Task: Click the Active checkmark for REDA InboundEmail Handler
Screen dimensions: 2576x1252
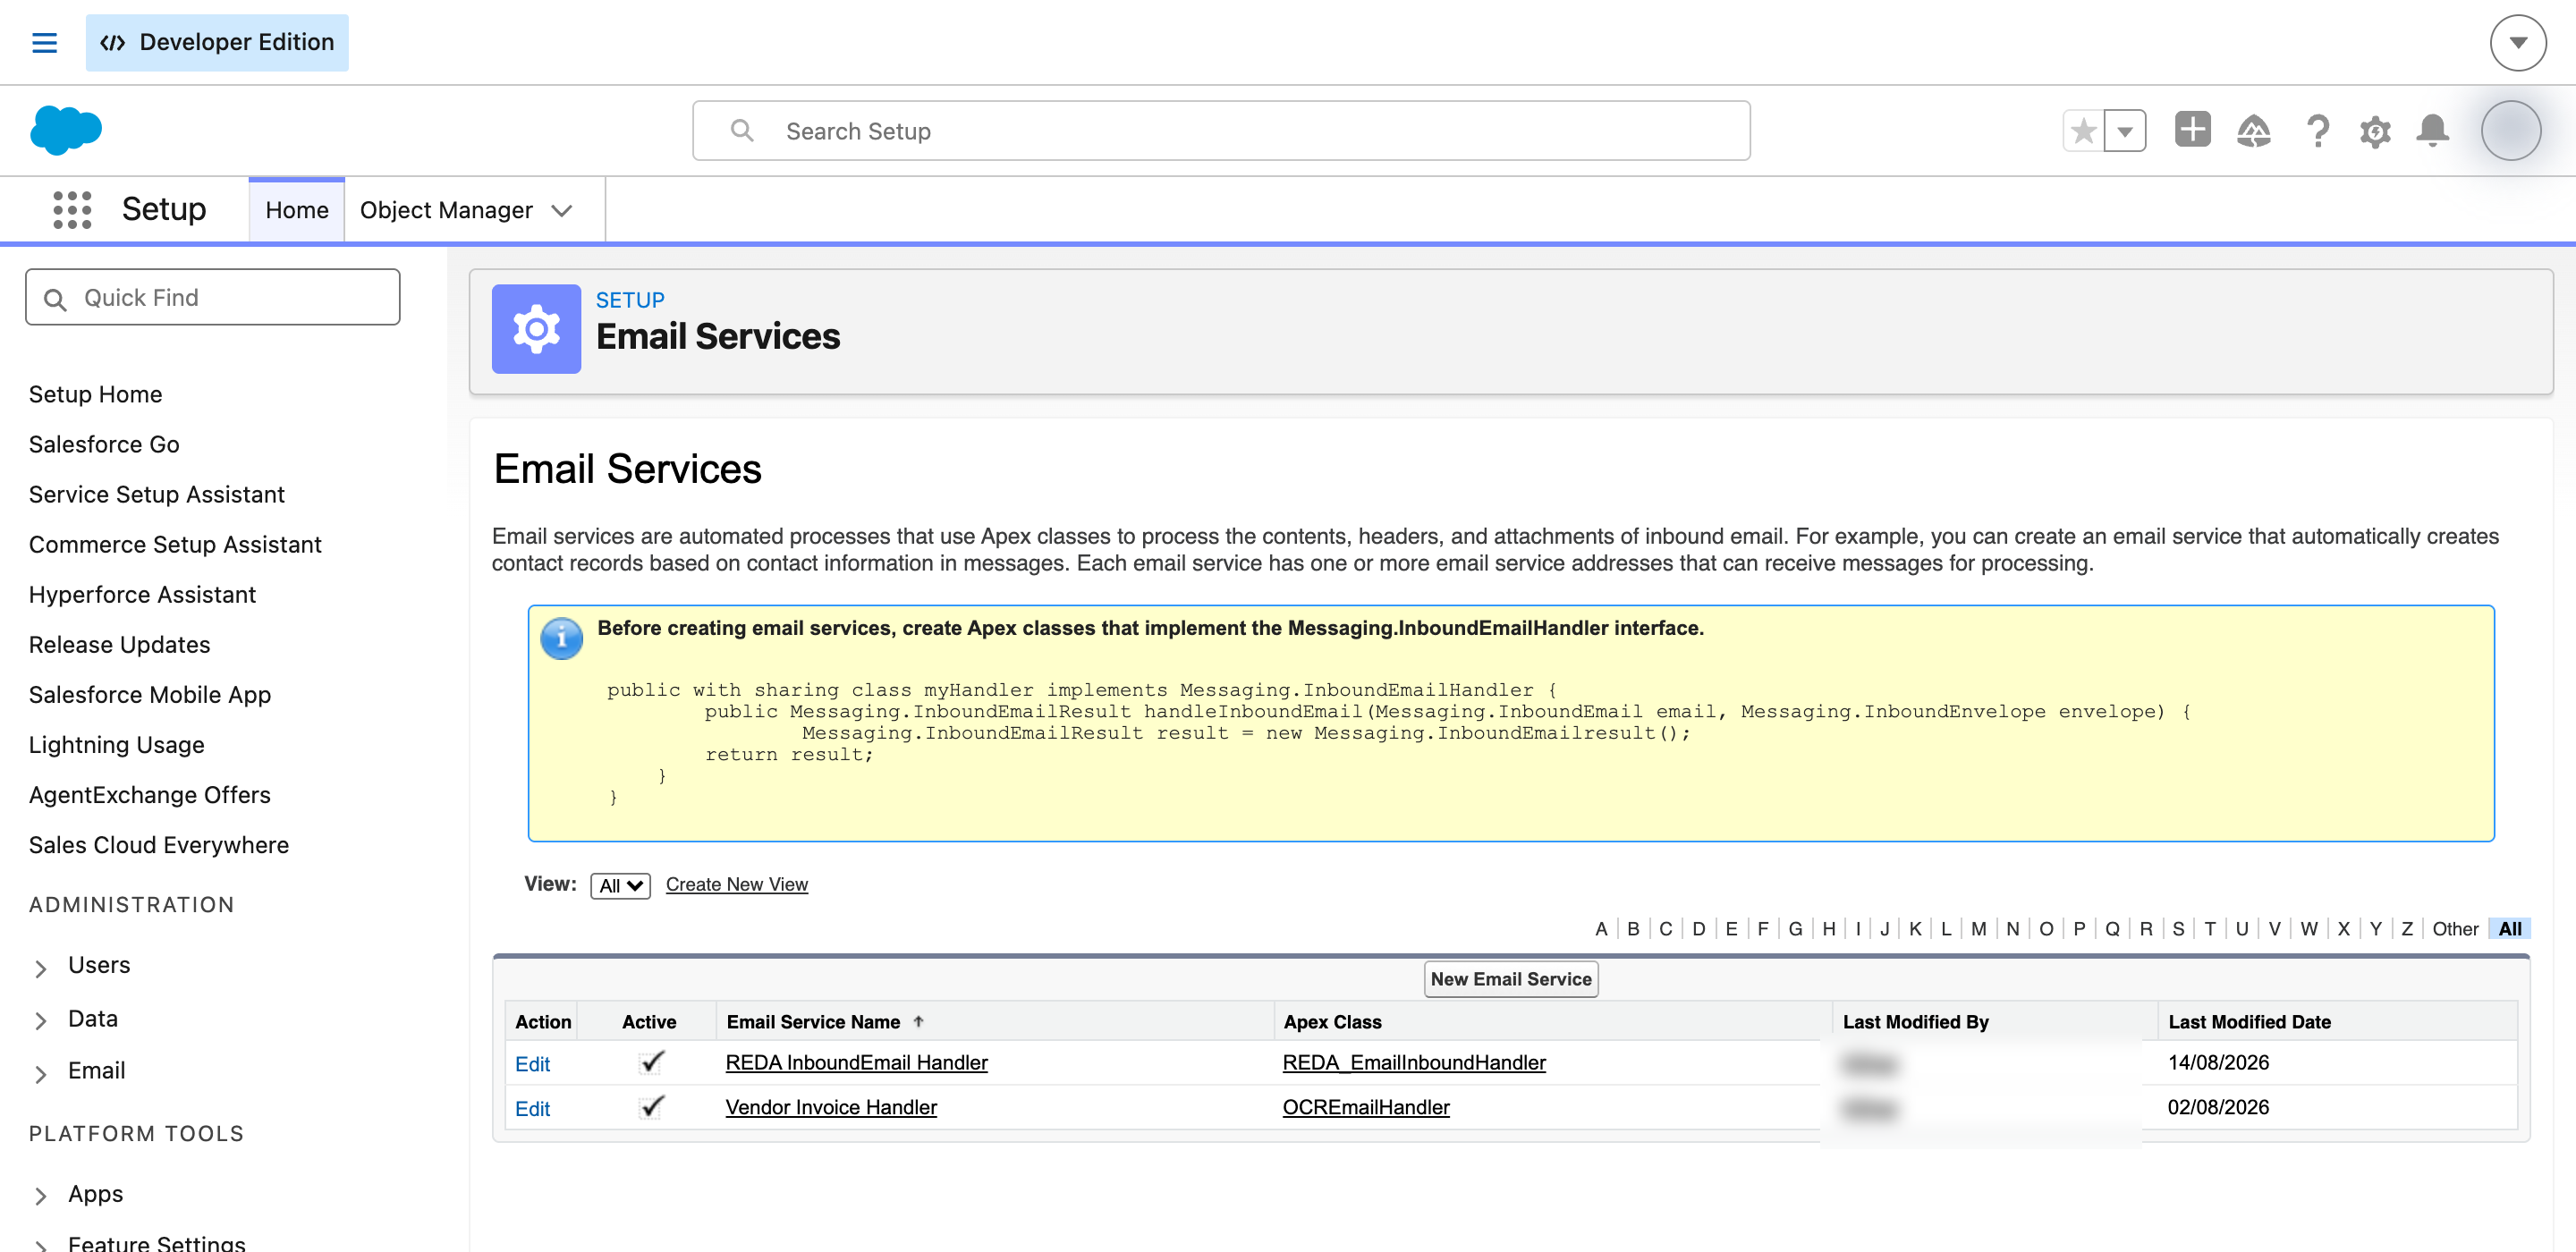Action: point(651,1062)
